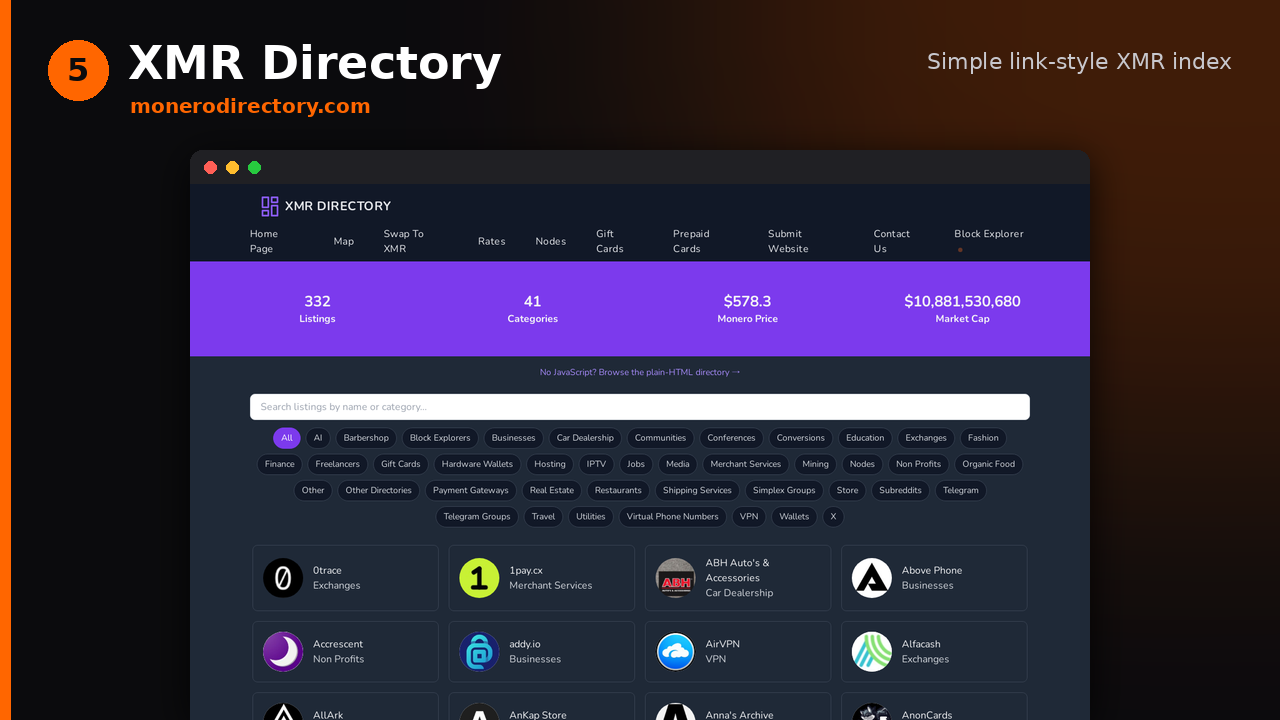Screen dimensions: 1280x720
Task: Open the AirVPN cloud logo
Action: tap(676, 652)
